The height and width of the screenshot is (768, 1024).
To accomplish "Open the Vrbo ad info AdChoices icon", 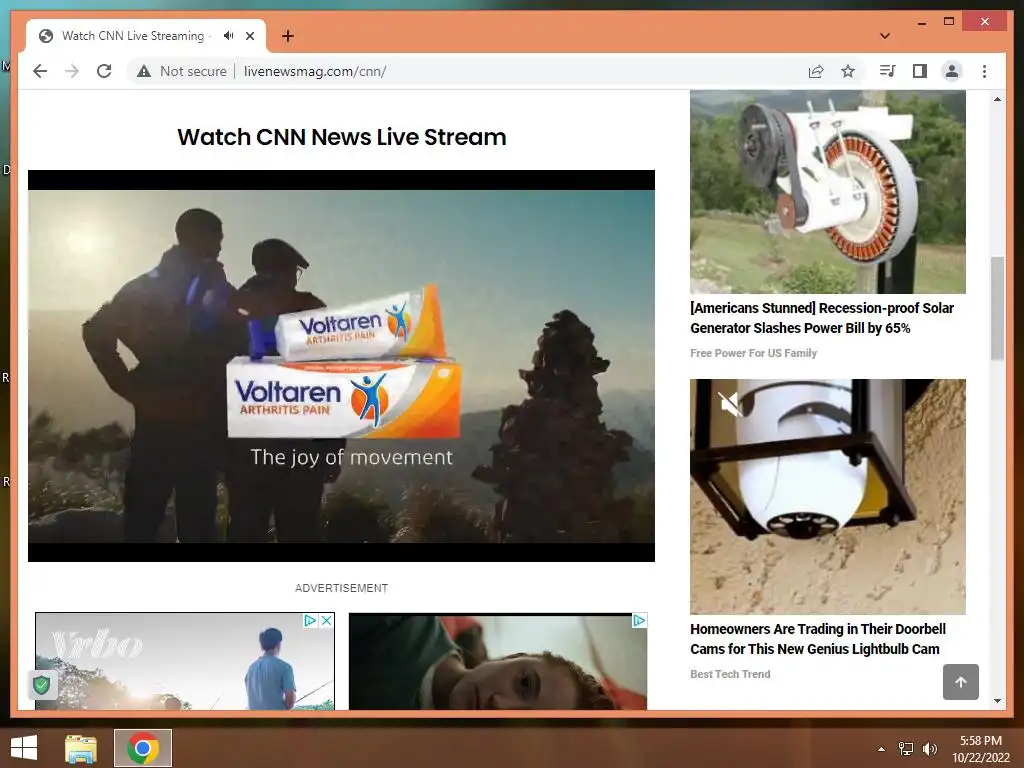I will 310,620.
